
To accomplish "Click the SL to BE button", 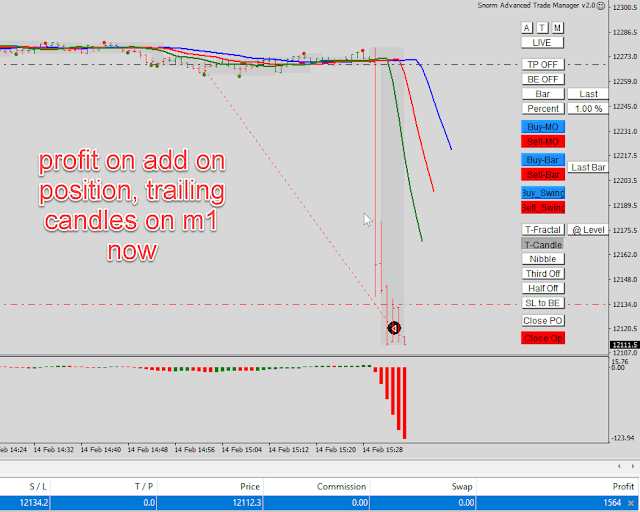I will [x=543, y=303].
